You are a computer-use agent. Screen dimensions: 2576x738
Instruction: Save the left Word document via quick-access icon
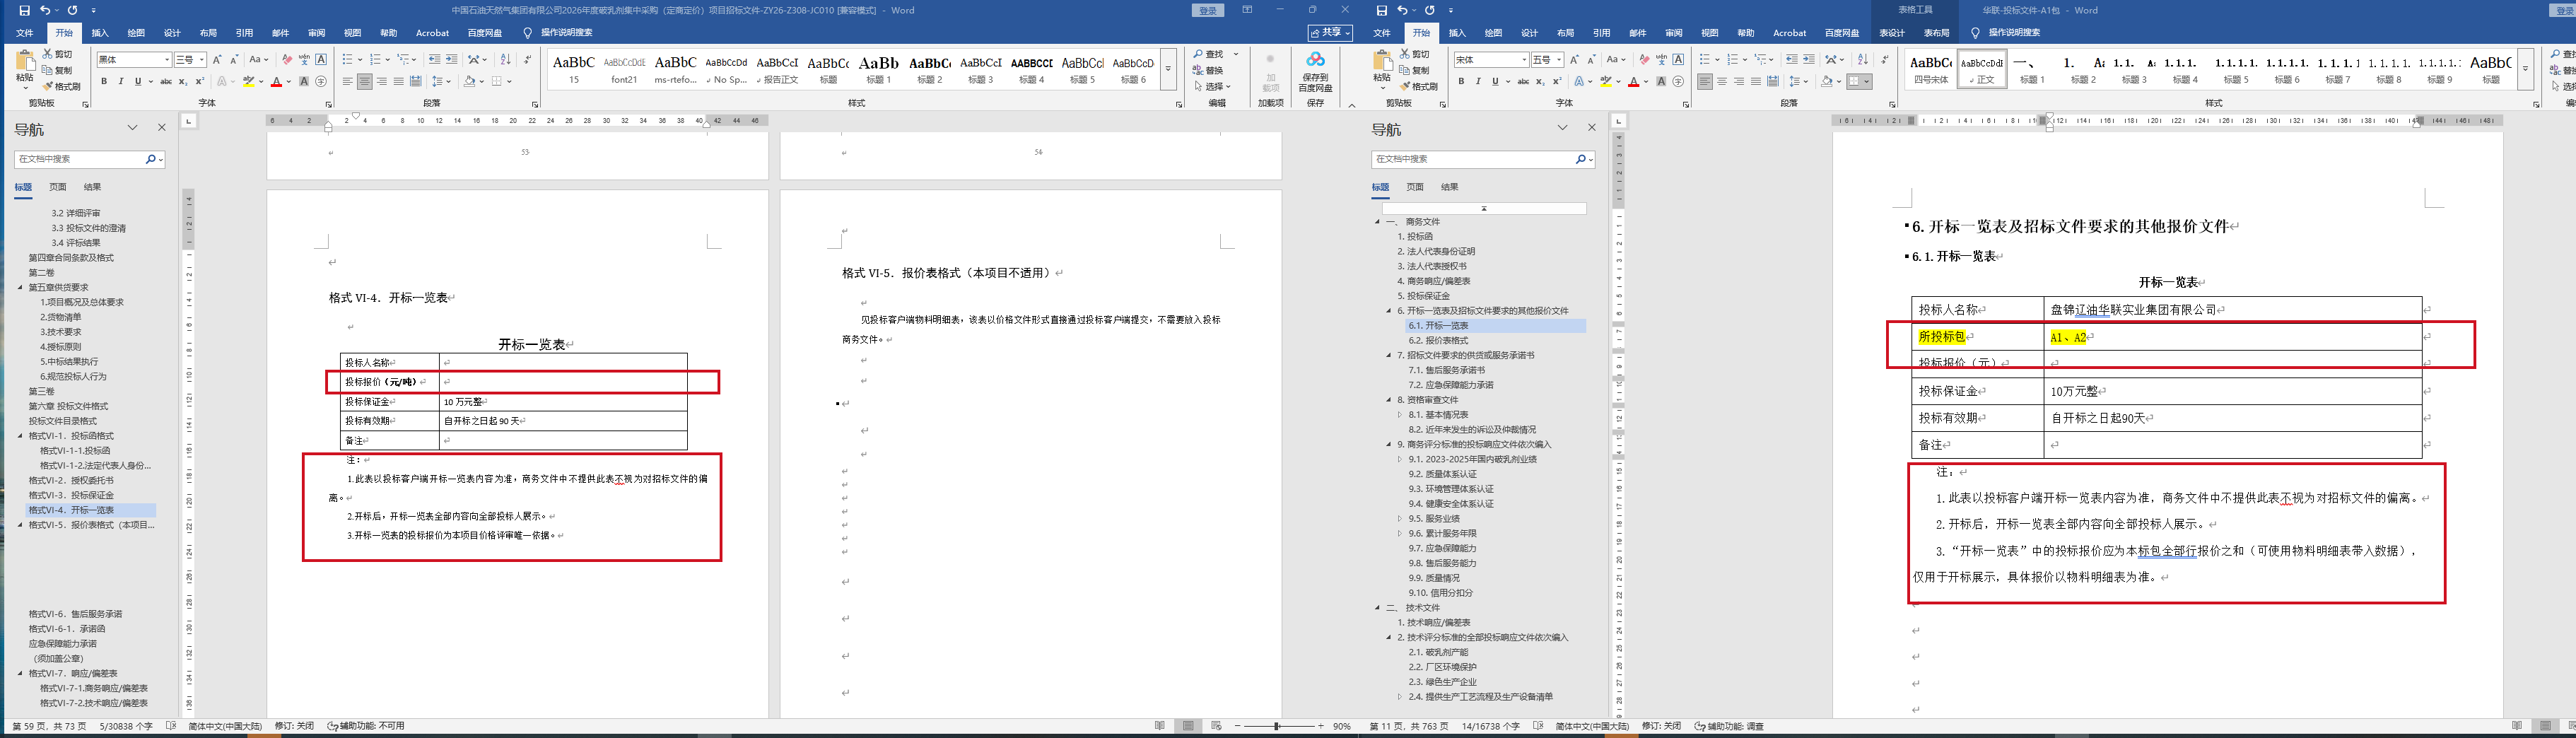tap(24, 10)
